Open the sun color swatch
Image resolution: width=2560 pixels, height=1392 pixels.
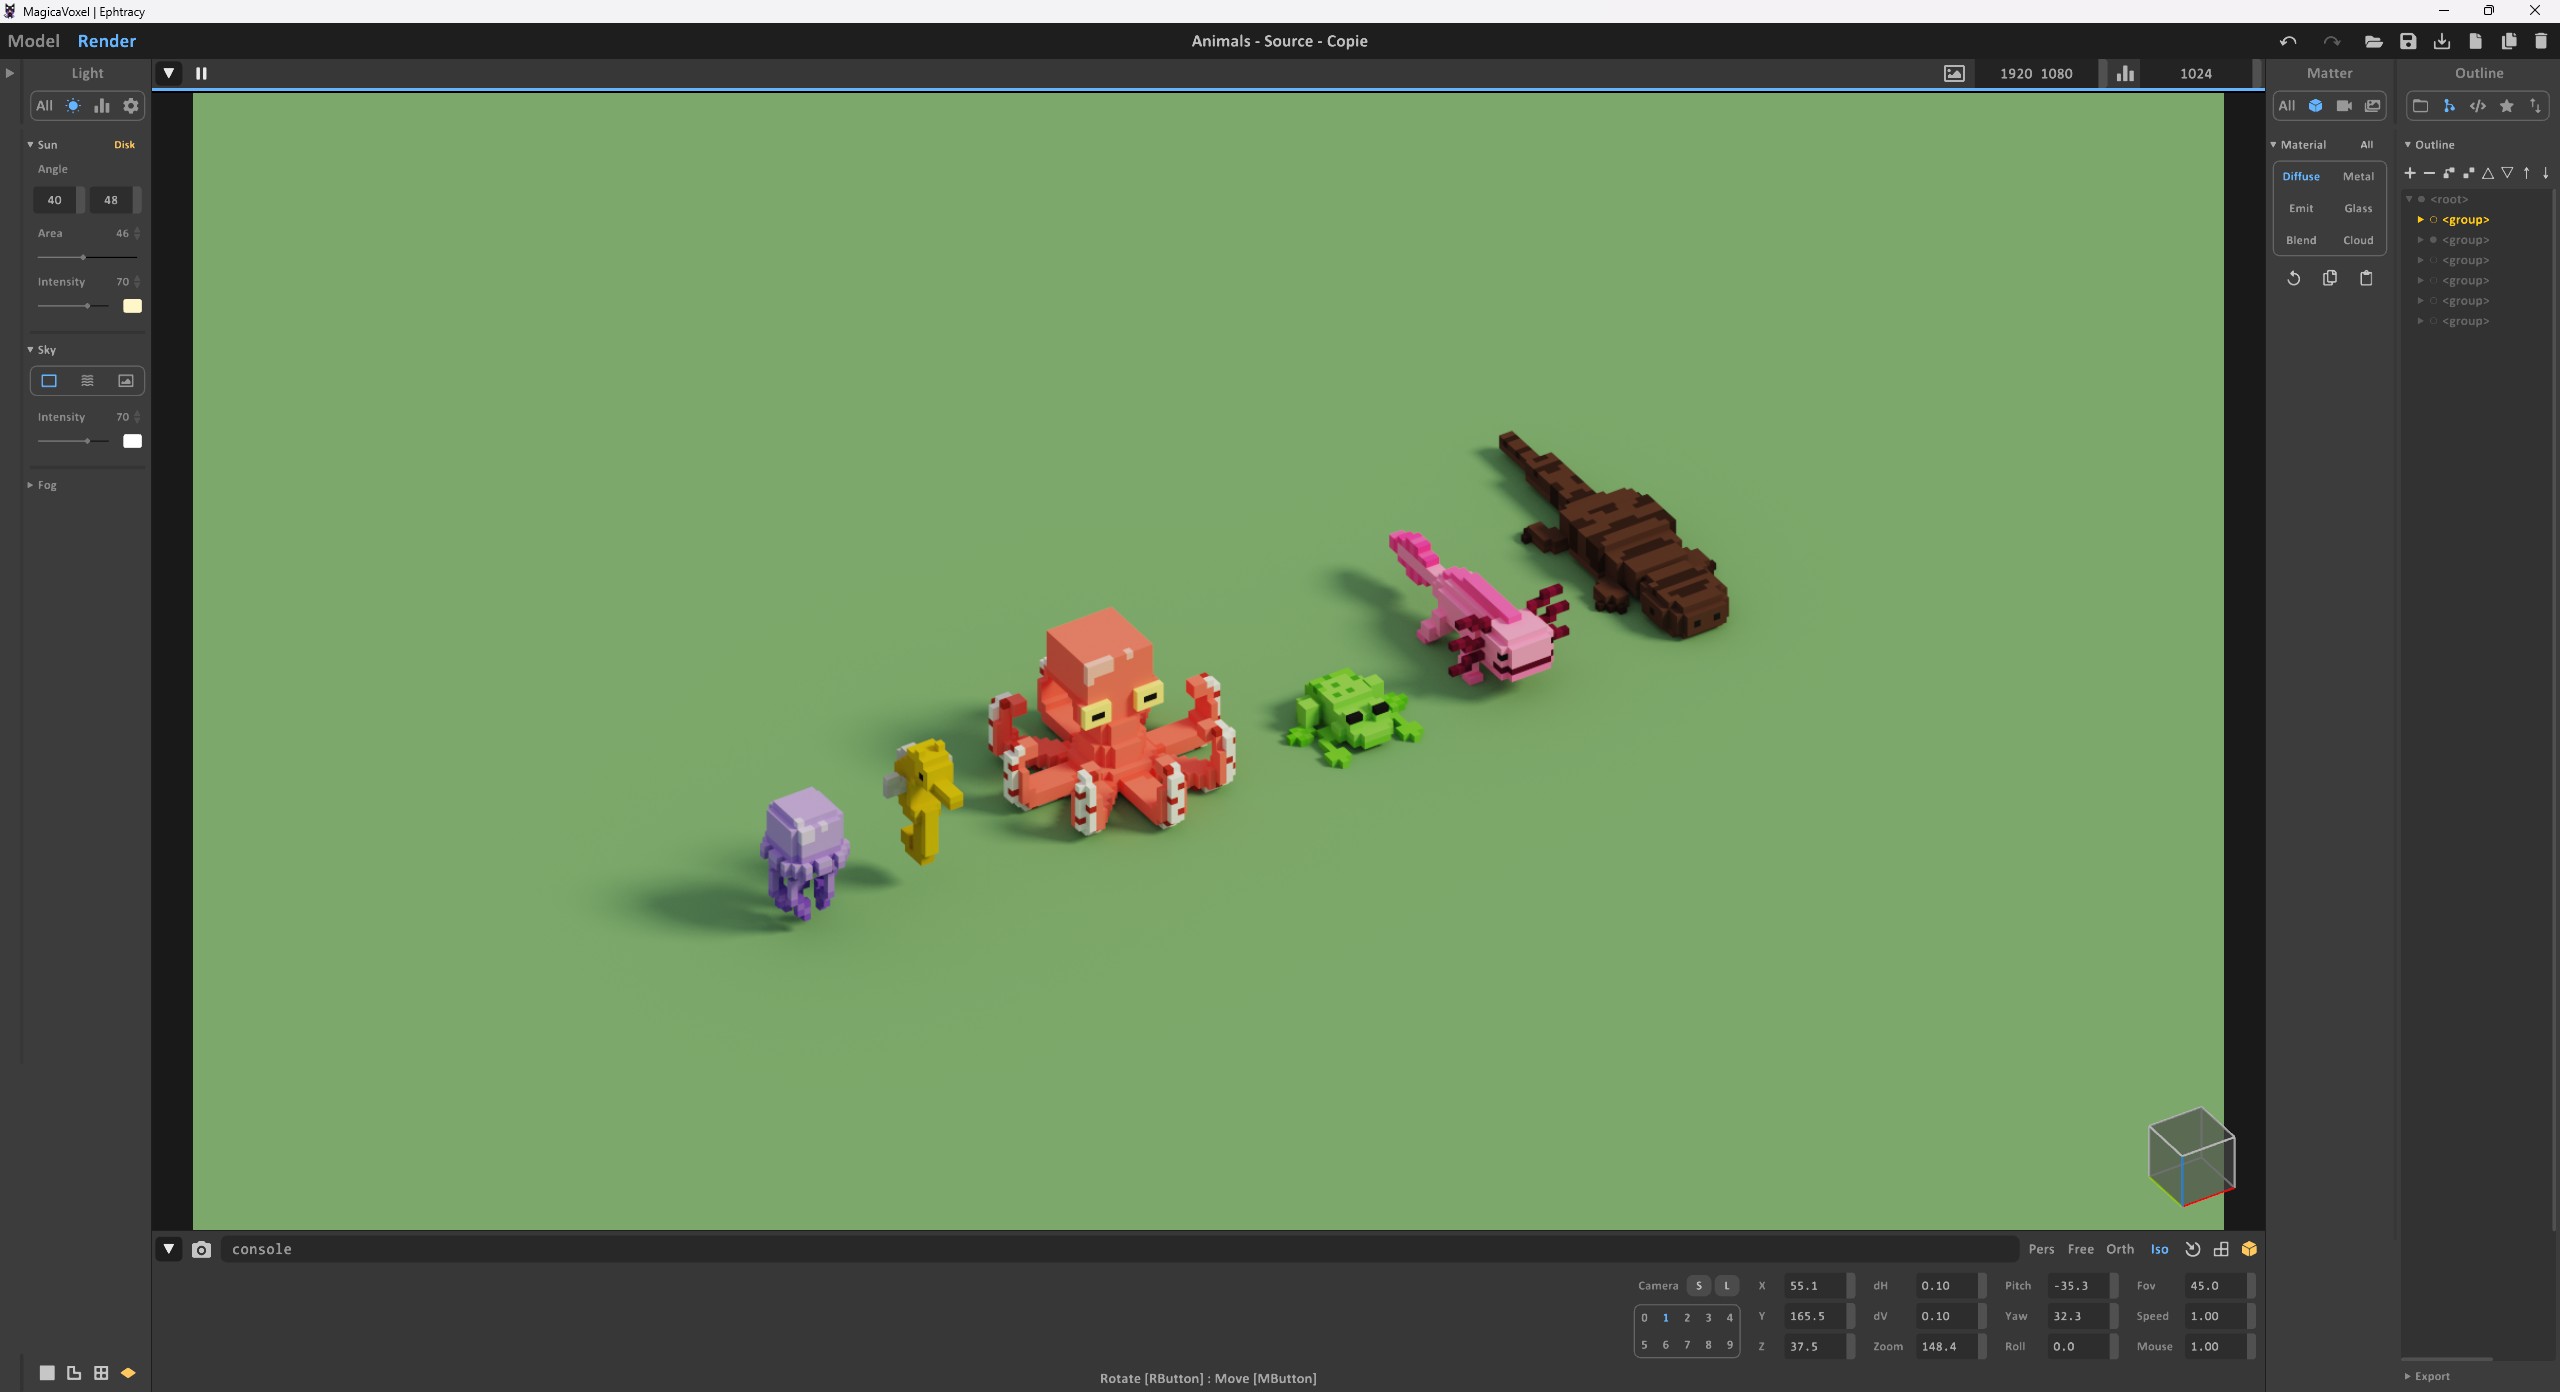(132, 306)
